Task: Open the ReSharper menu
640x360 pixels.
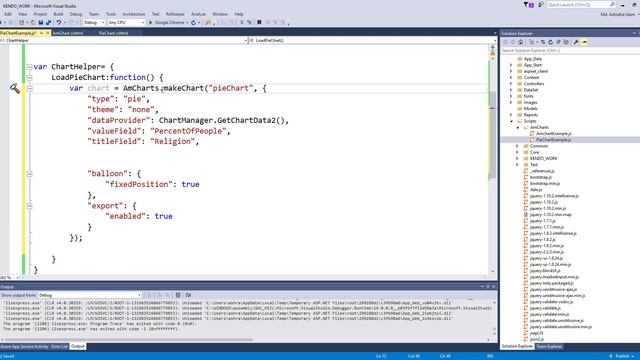Action: point(175,14)
